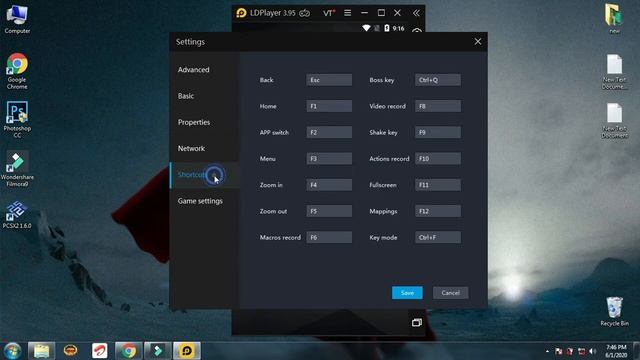Close the Settings dialog

[478, 42]
